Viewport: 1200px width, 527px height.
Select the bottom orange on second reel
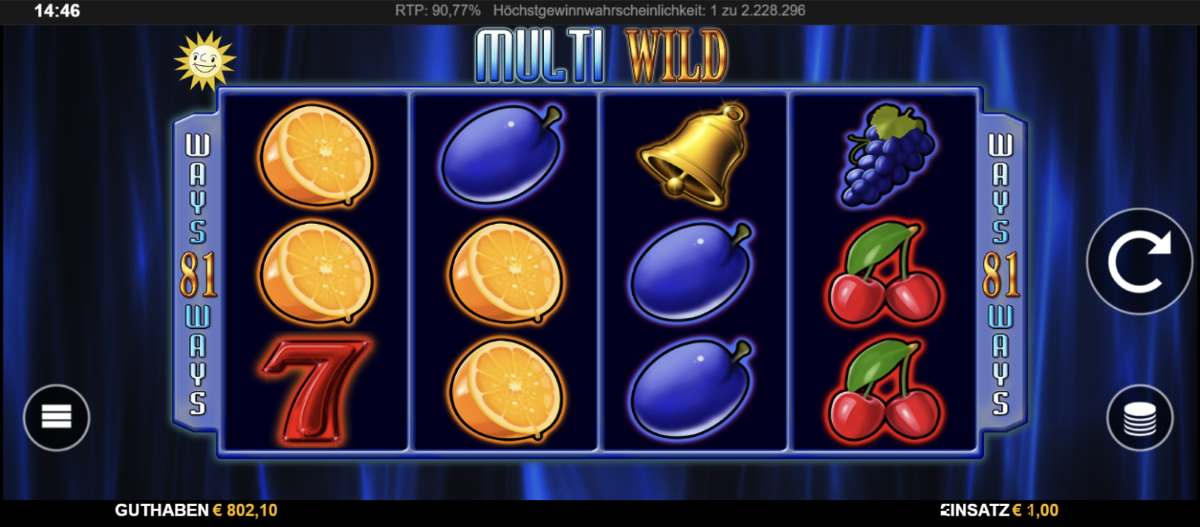click(506, 390)
